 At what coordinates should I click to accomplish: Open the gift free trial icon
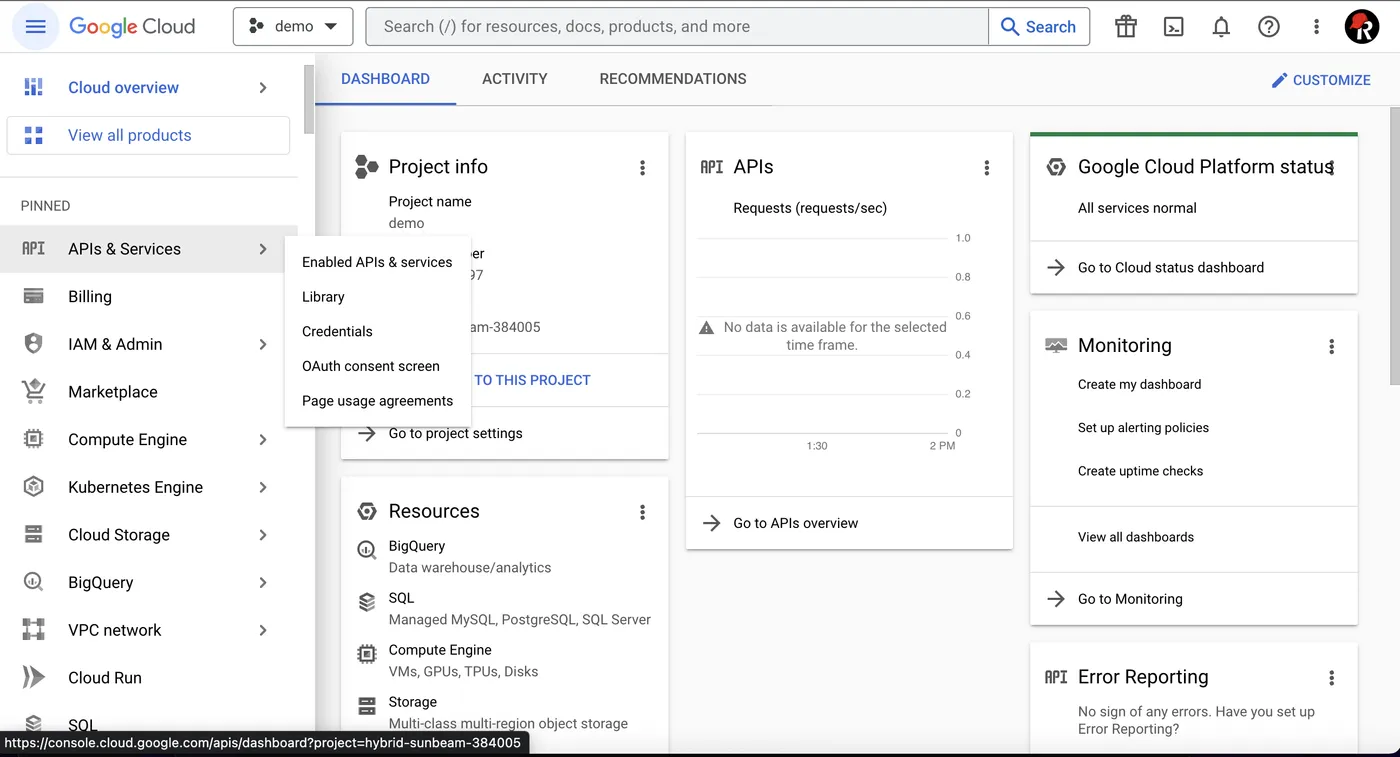pos(1126,27)
